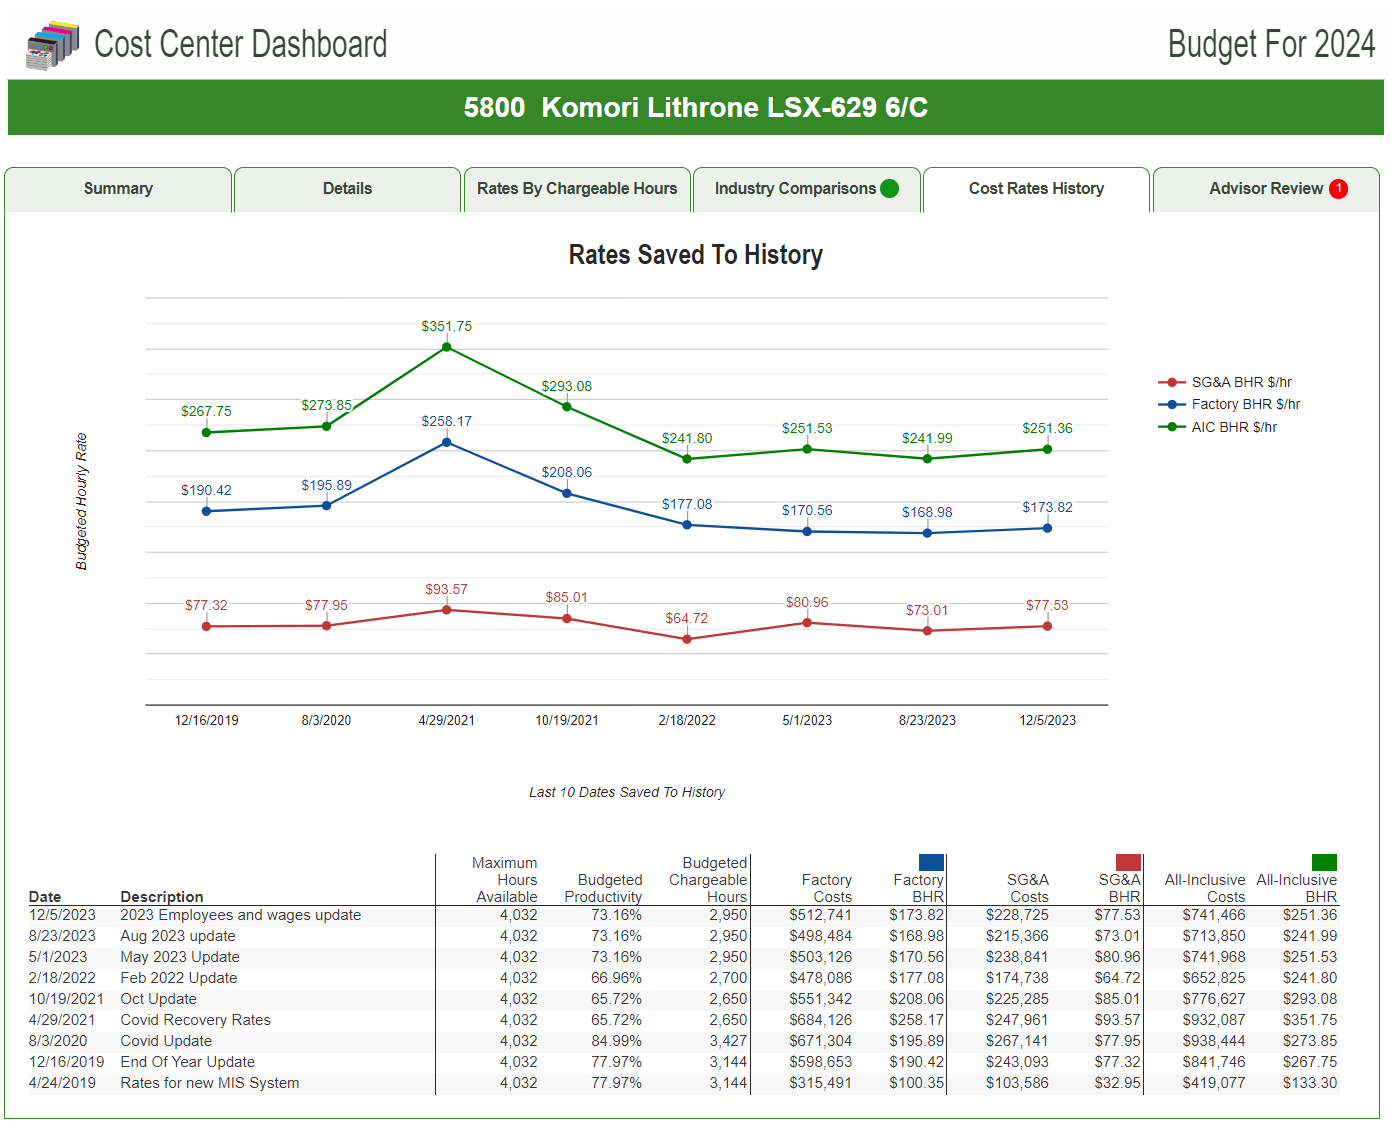Click the 4/29/2021 x-axis date label
1391x1128 pixels.
pos(446,720)
